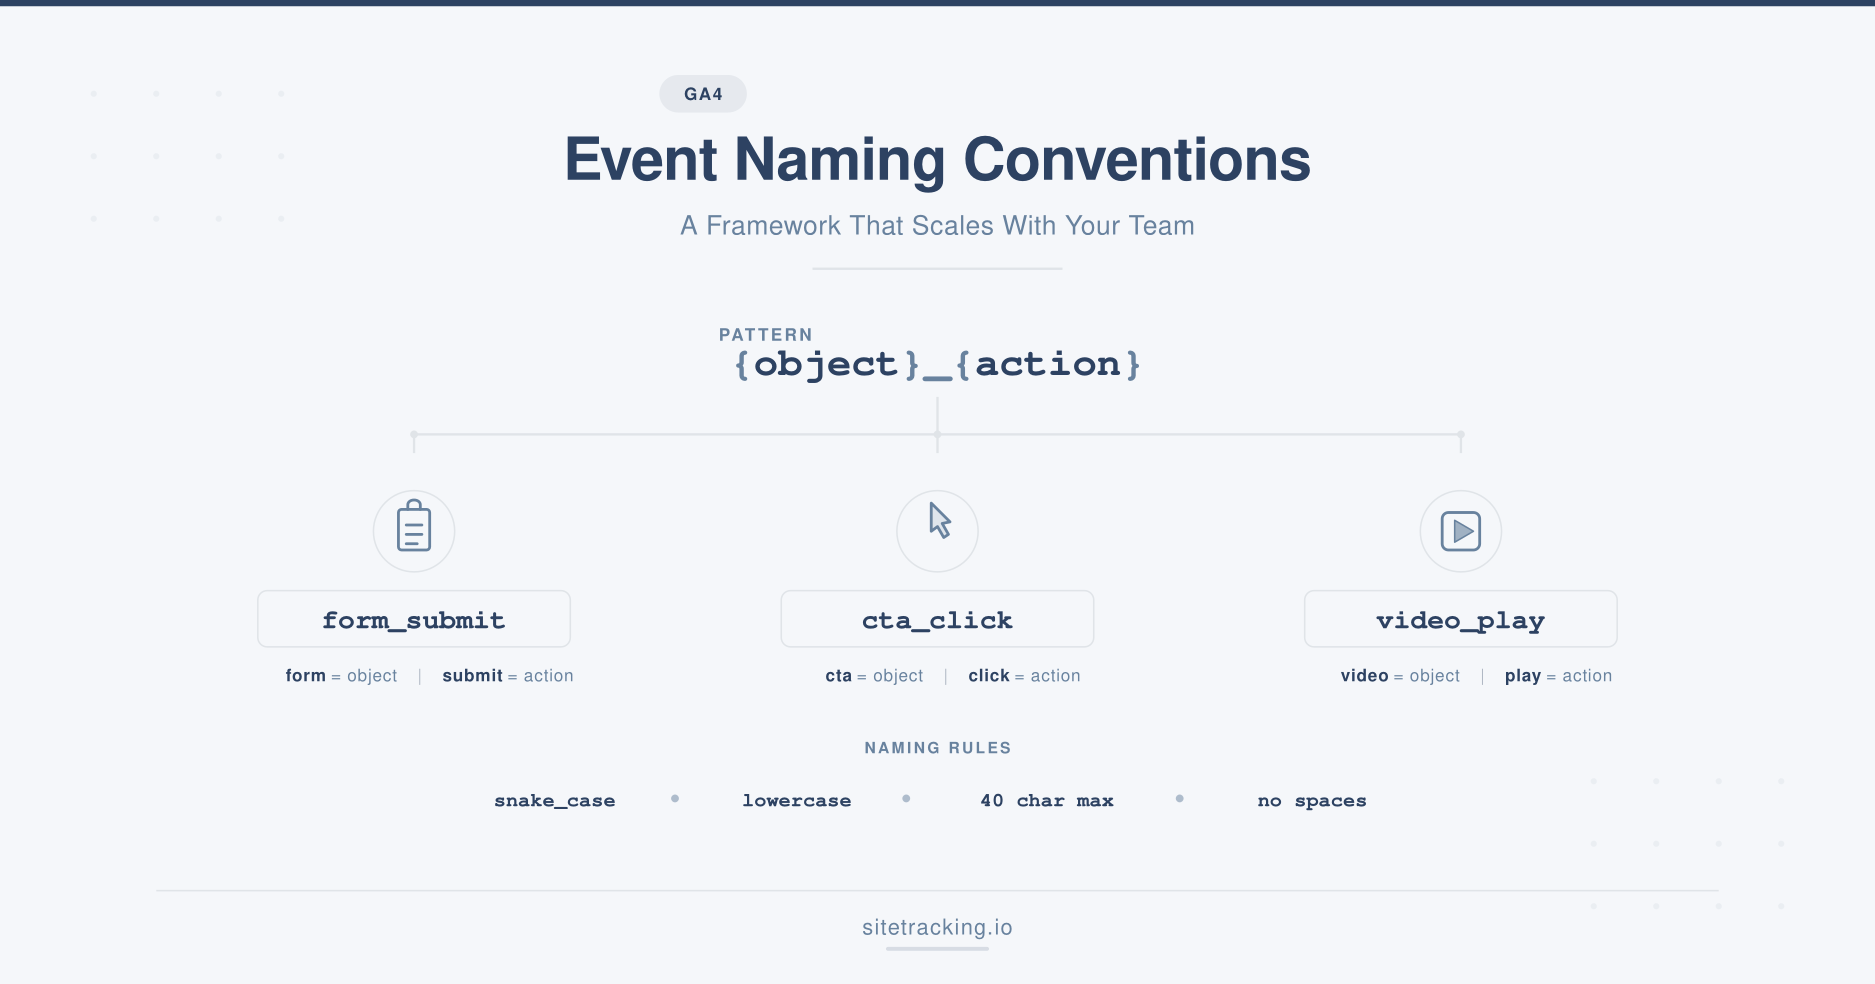Open the PATTERN section heading
1875x984 pixels.
(765, 334)
